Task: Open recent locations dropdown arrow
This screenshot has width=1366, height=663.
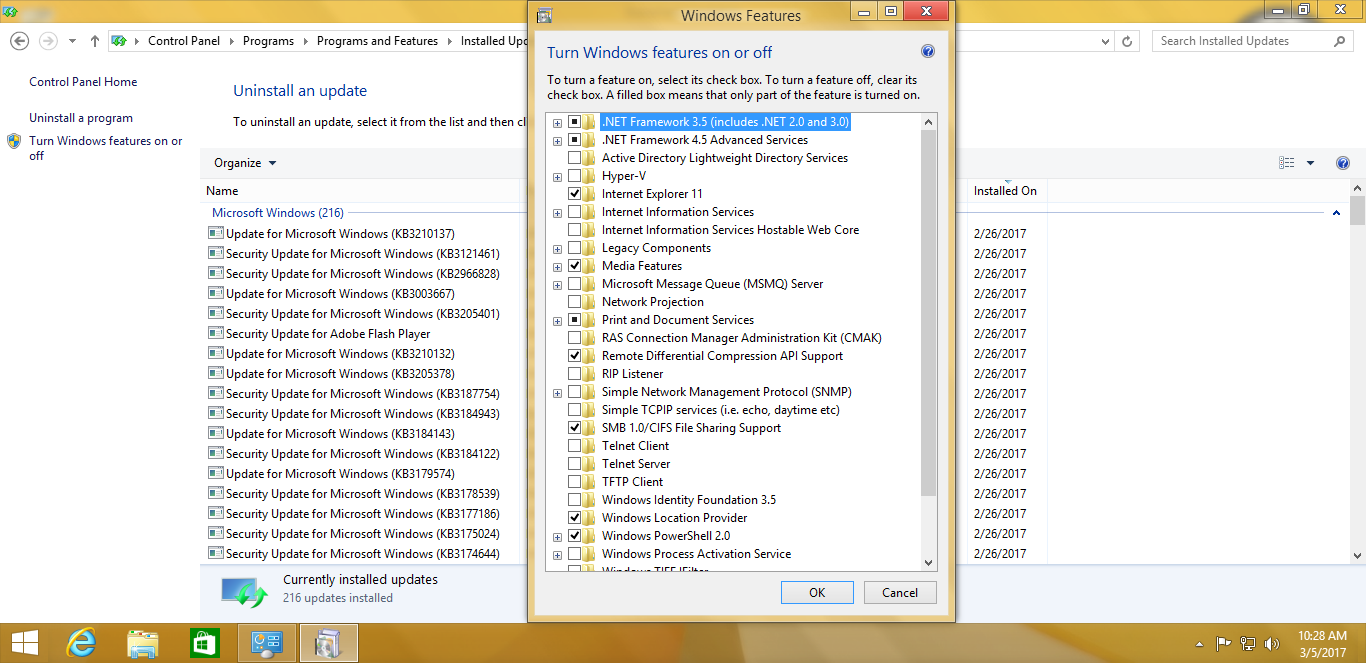Action: coord(72,41)
